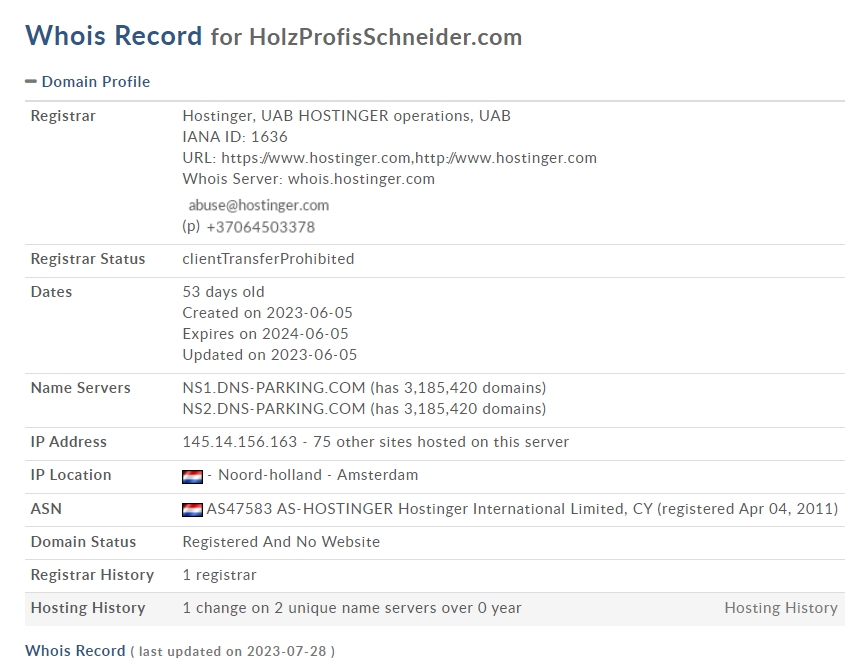Click the 'Registrar History' row label
The image size is (845, 669).
pos(92,575)
